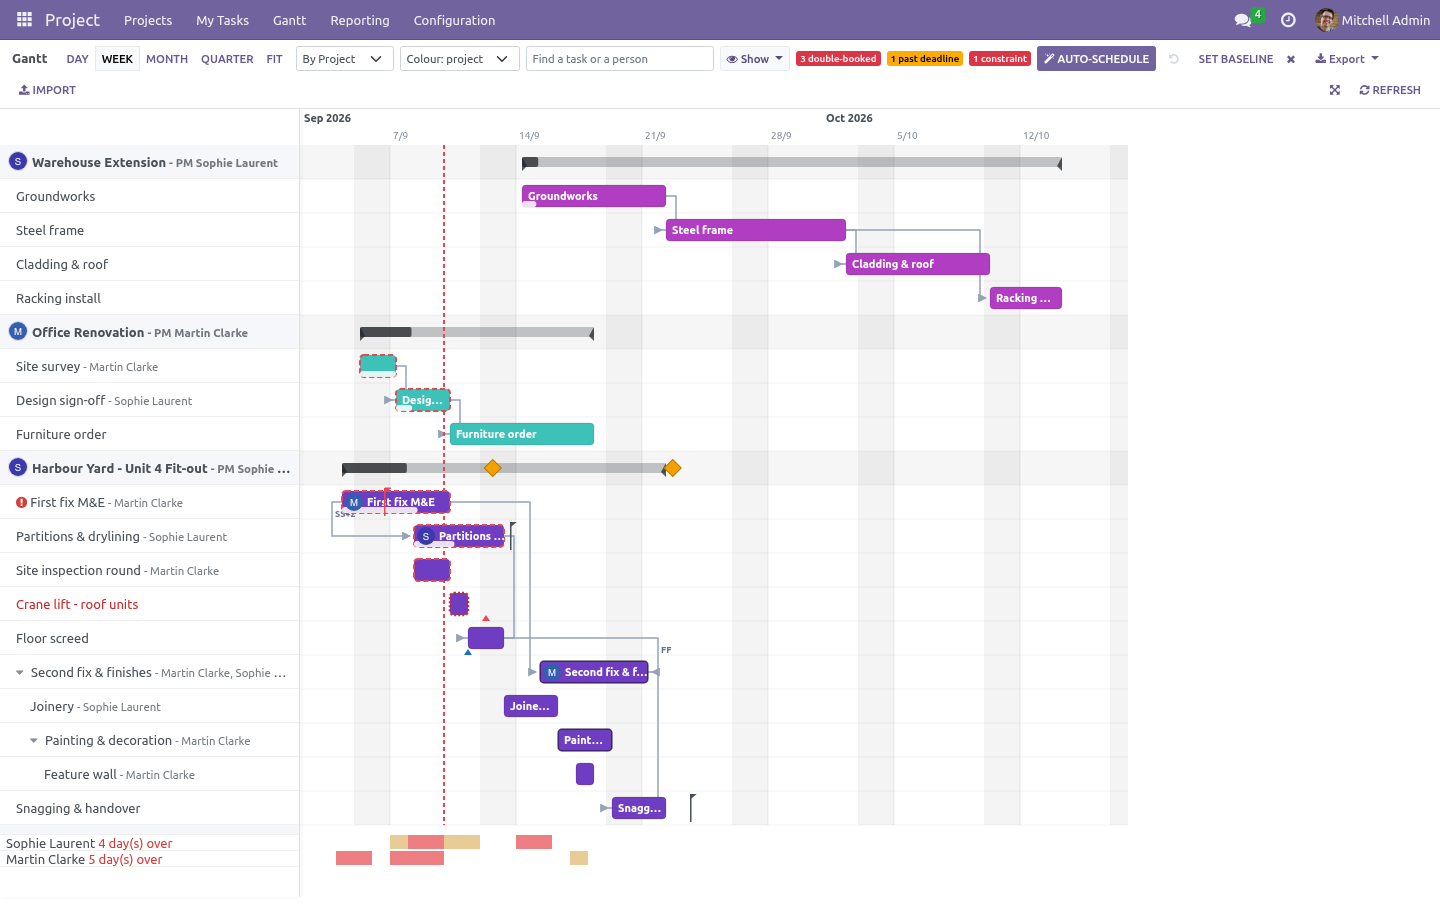
Task: Select the Crane lift - roof units row
Action: coord(150,604)
